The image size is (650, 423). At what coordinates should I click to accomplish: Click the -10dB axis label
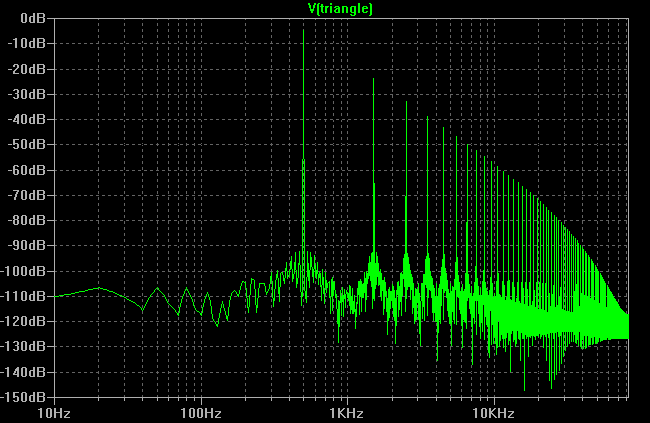(27, 43)
